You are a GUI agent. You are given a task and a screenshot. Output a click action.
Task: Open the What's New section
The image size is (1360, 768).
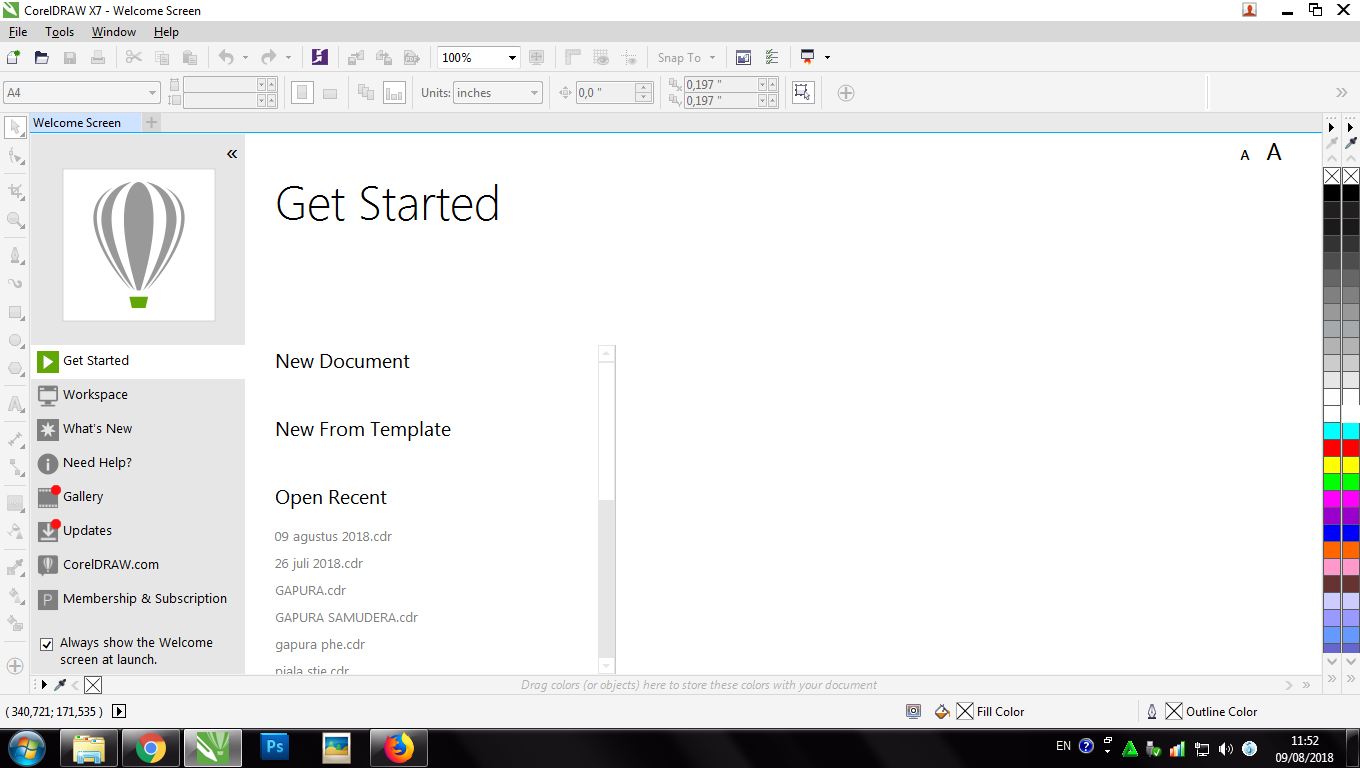[137, 429]
